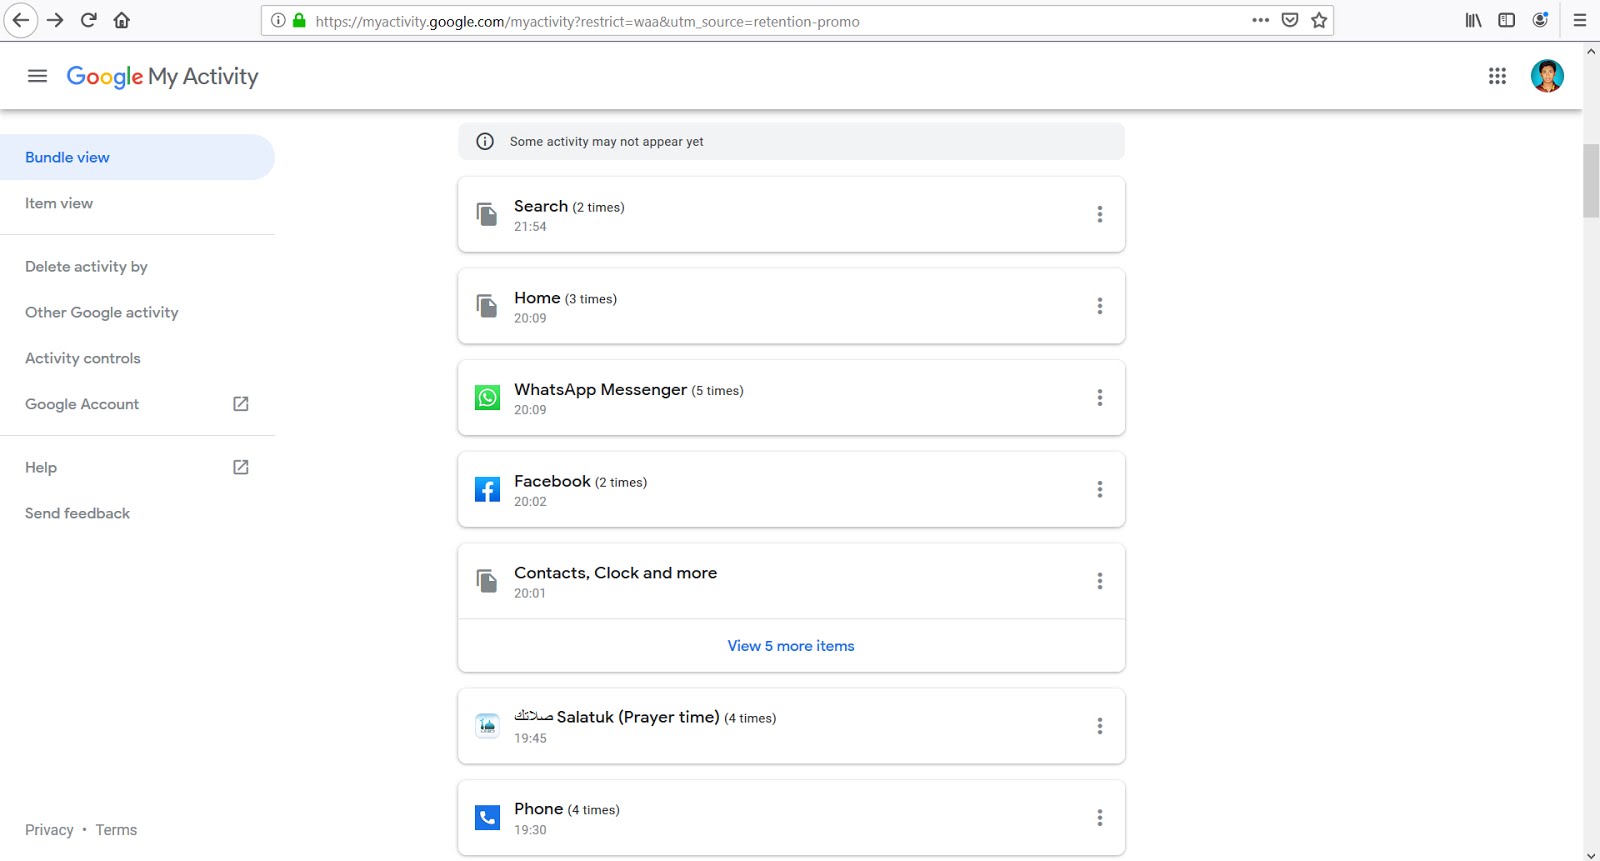Expand View 5 more items
Screen dimensions: 1600x861
[x=791, y=646]
